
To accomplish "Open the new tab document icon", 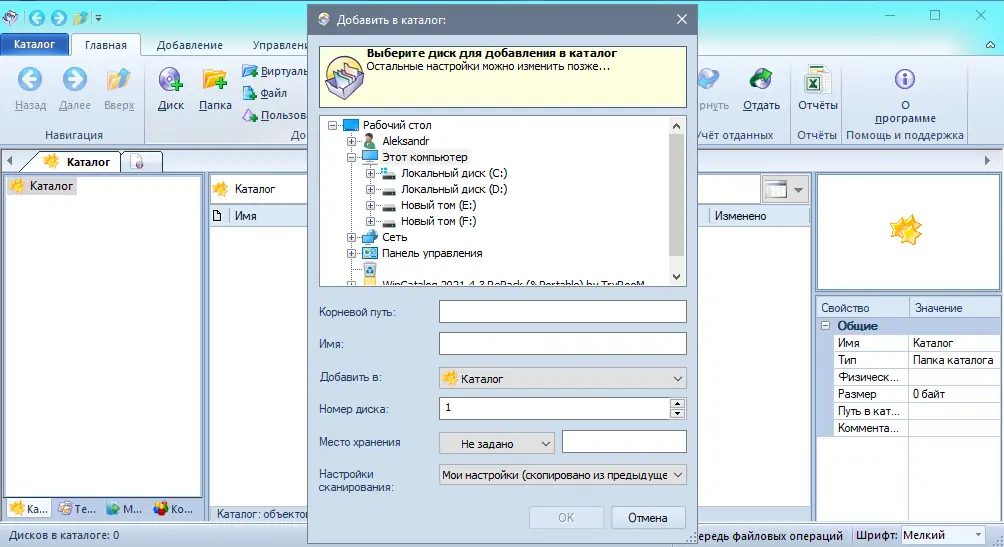I will point(138,162).
